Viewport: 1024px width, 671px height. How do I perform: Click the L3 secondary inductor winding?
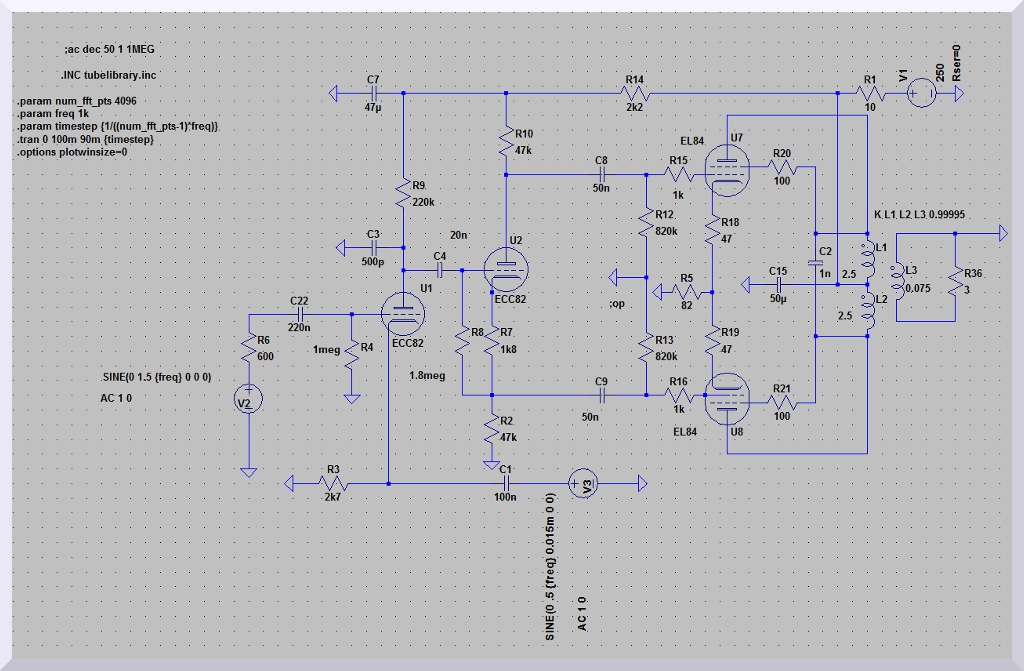click(897, 278)
